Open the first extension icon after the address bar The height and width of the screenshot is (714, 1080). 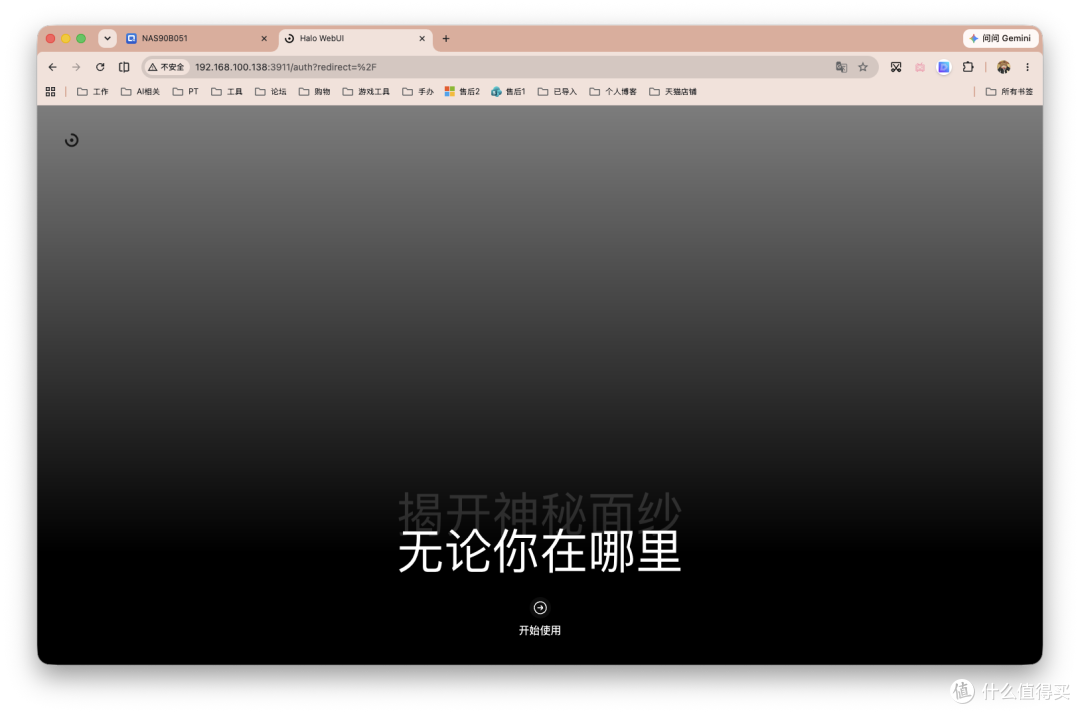coord(895,67)
